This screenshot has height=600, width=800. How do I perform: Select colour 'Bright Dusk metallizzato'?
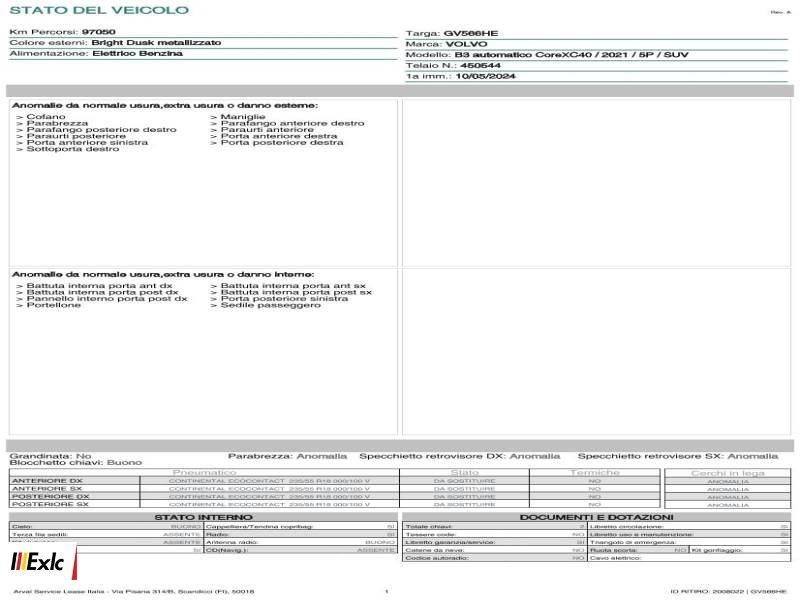[x=156, y=43]
